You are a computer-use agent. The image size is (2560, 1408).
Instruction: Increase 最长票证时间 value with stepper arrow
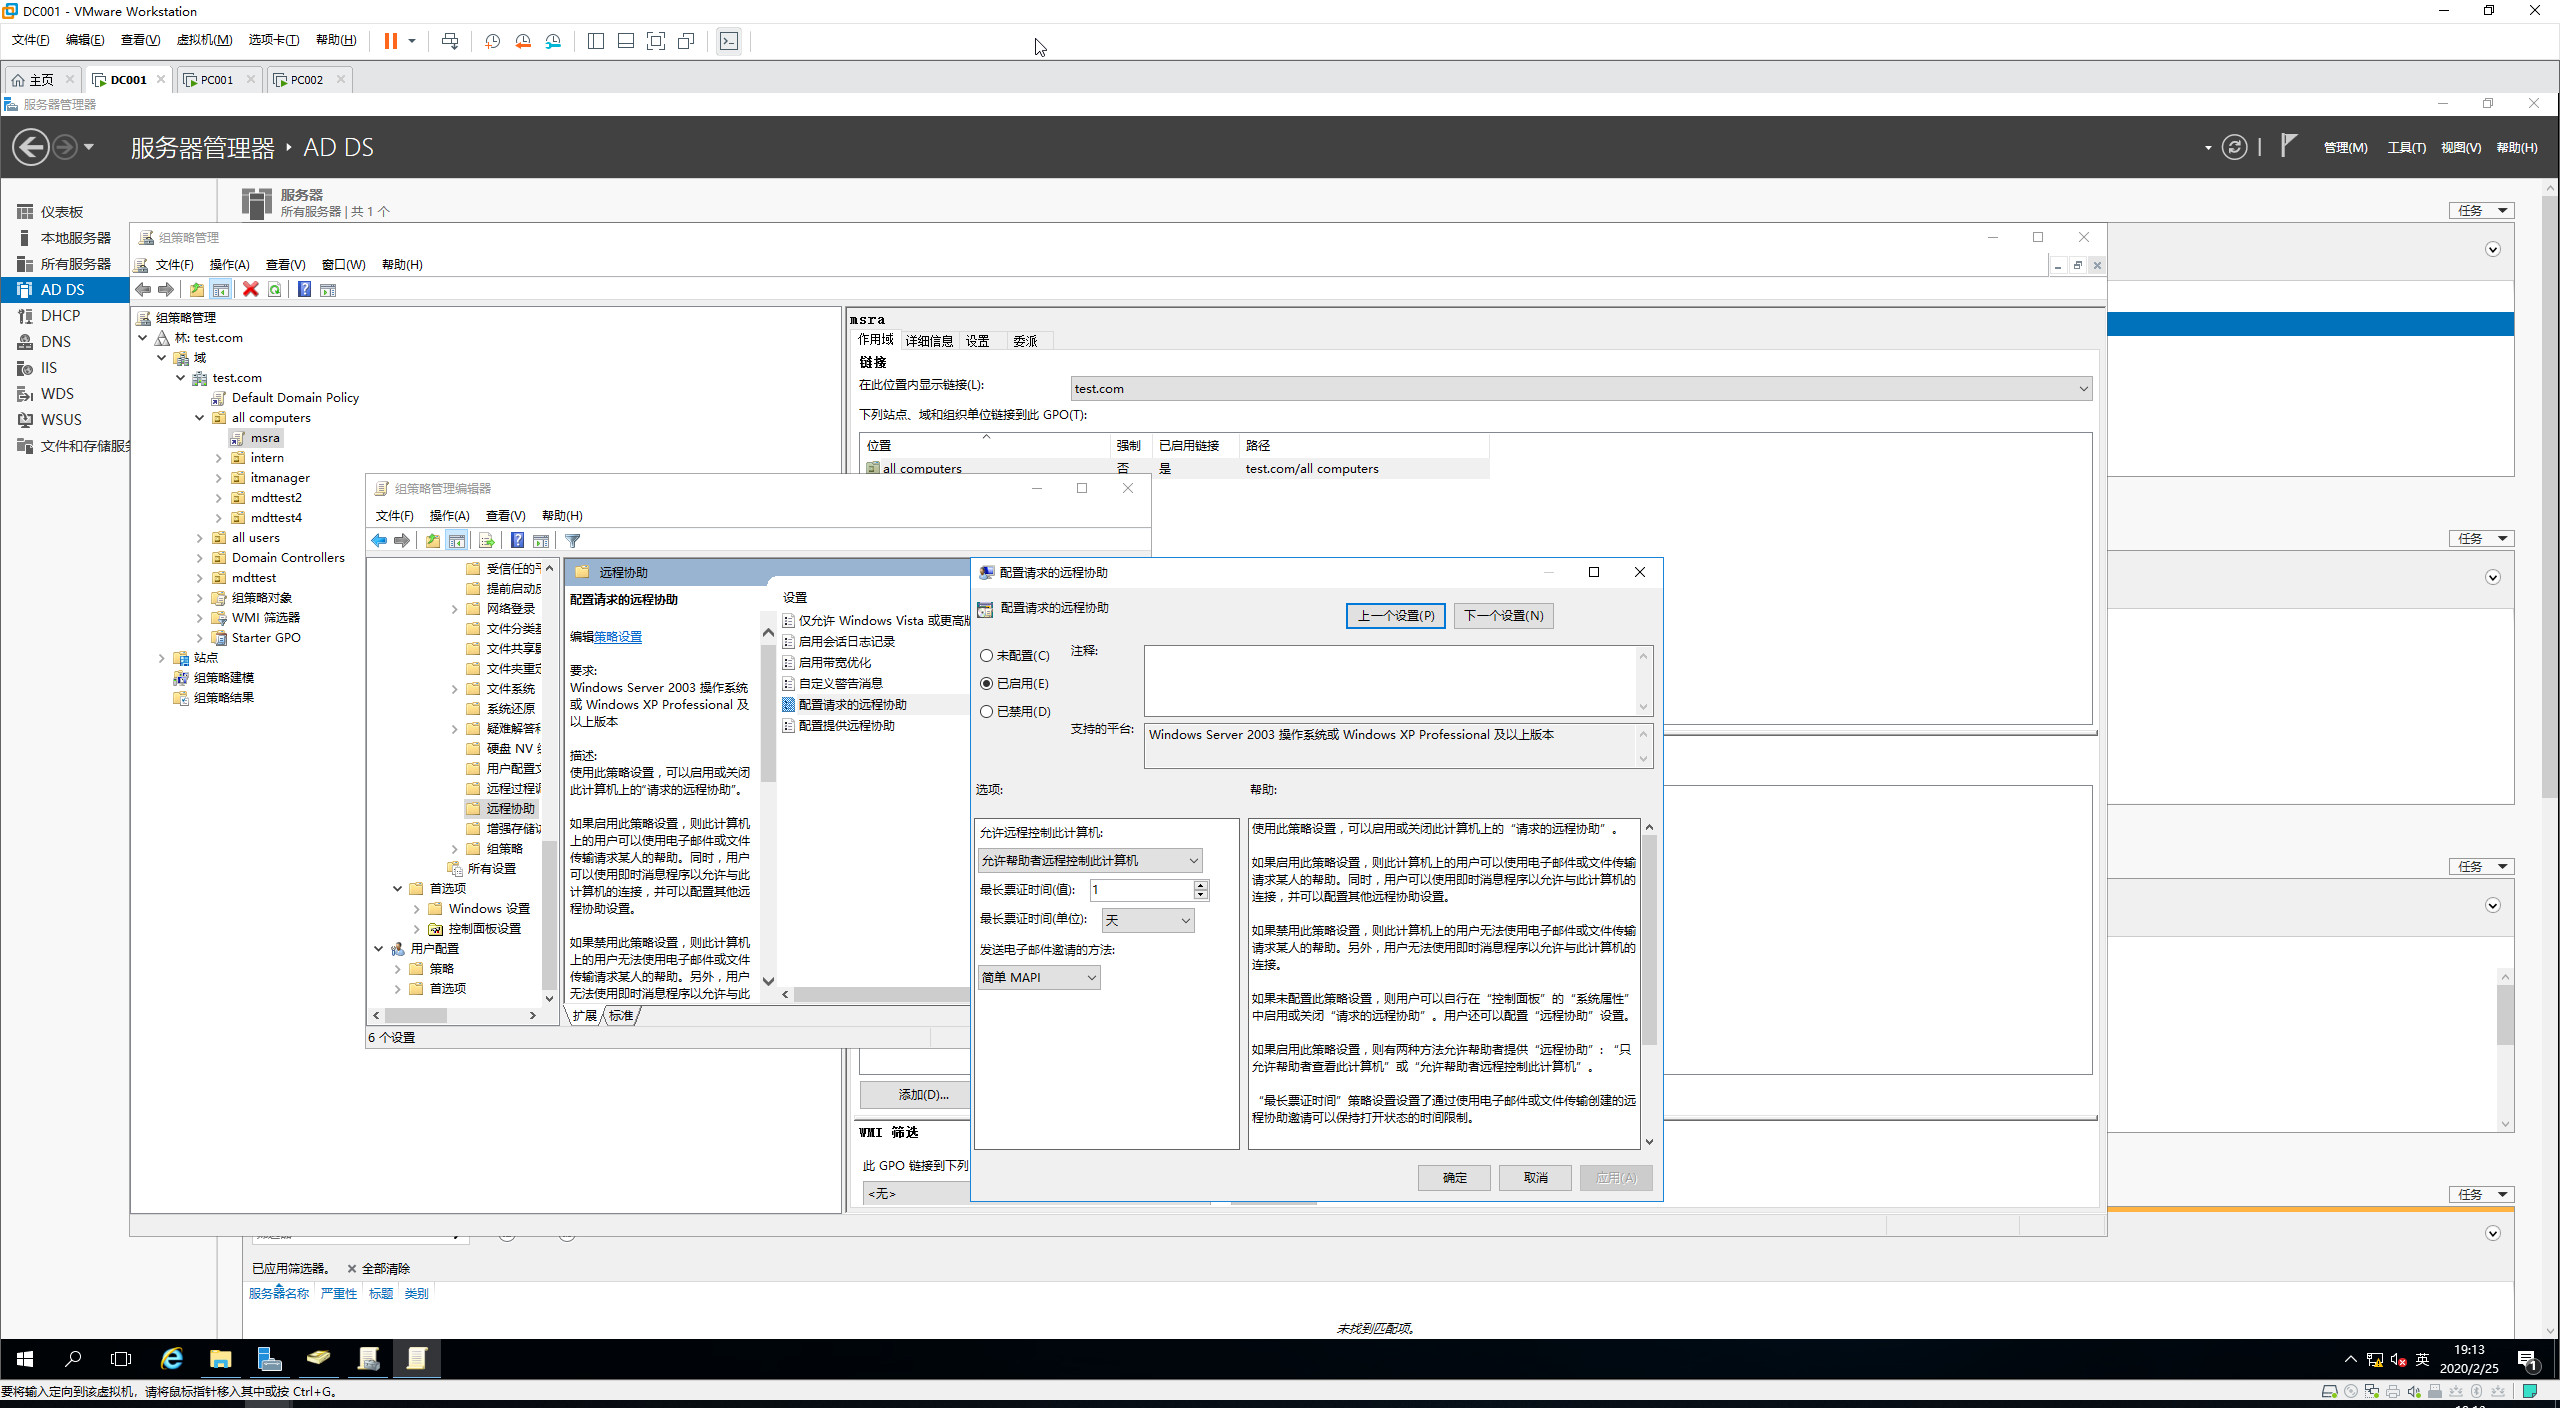(1199, 885)
